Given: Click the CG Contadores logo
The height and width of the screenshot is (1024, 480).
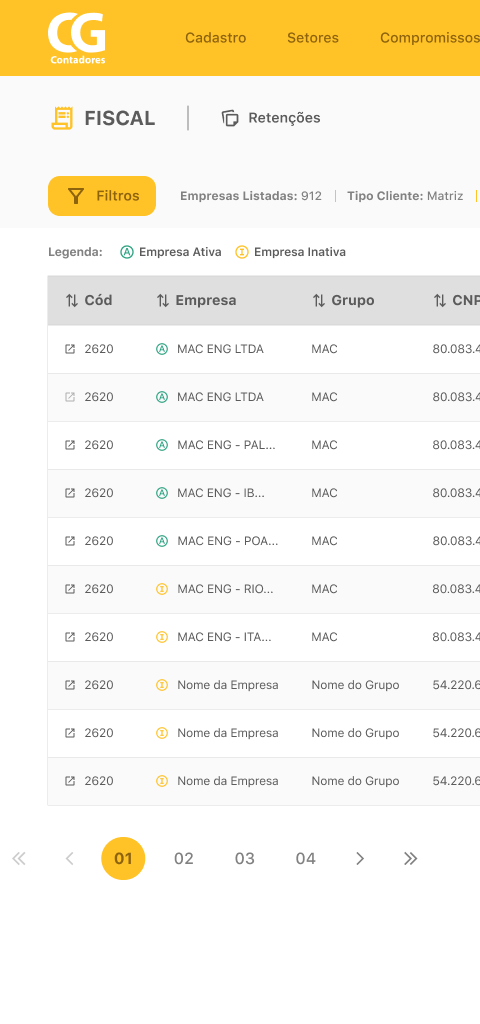Looking at the screenshot, I should (76, 39).
